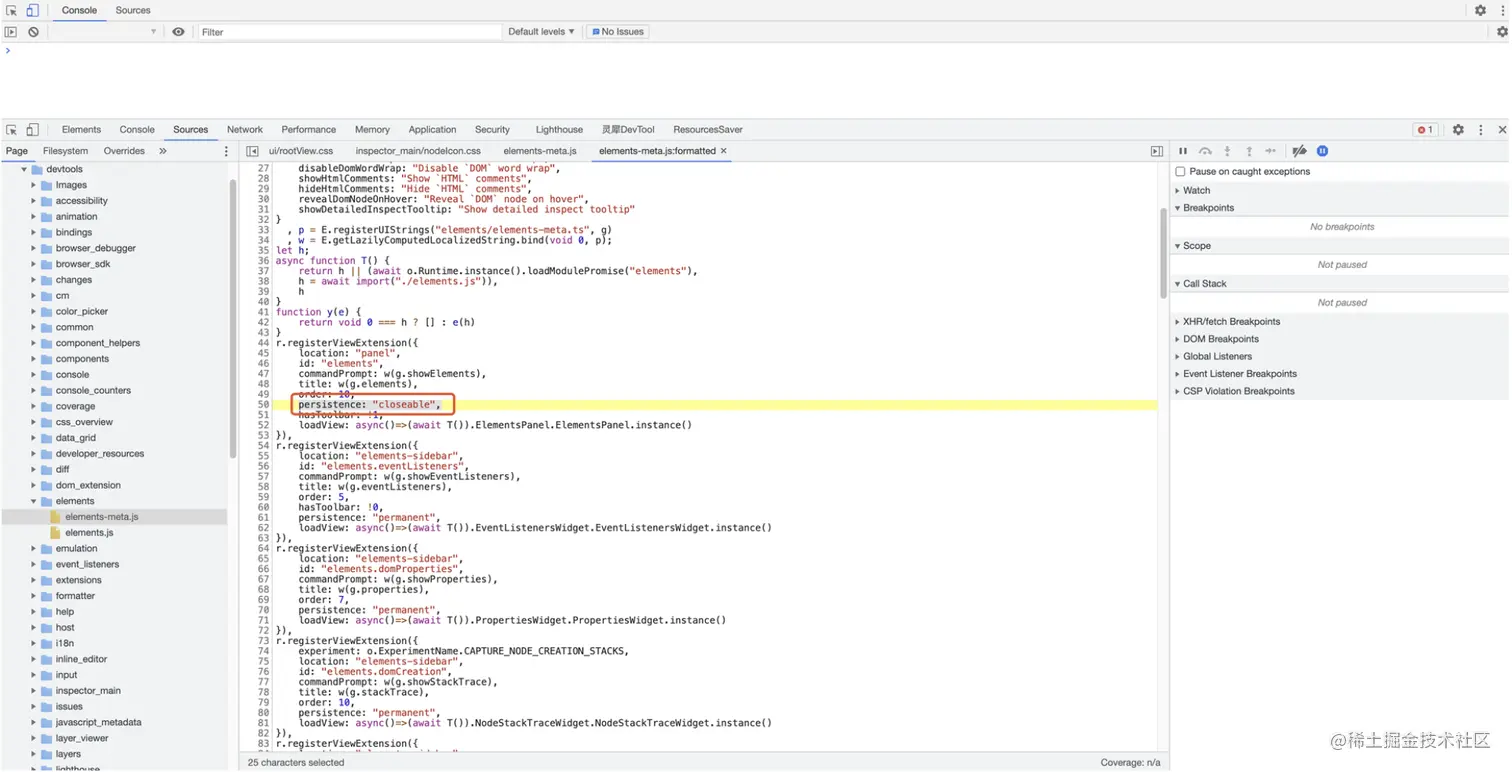Open the Lighthouse panel tab

(559, 130)
